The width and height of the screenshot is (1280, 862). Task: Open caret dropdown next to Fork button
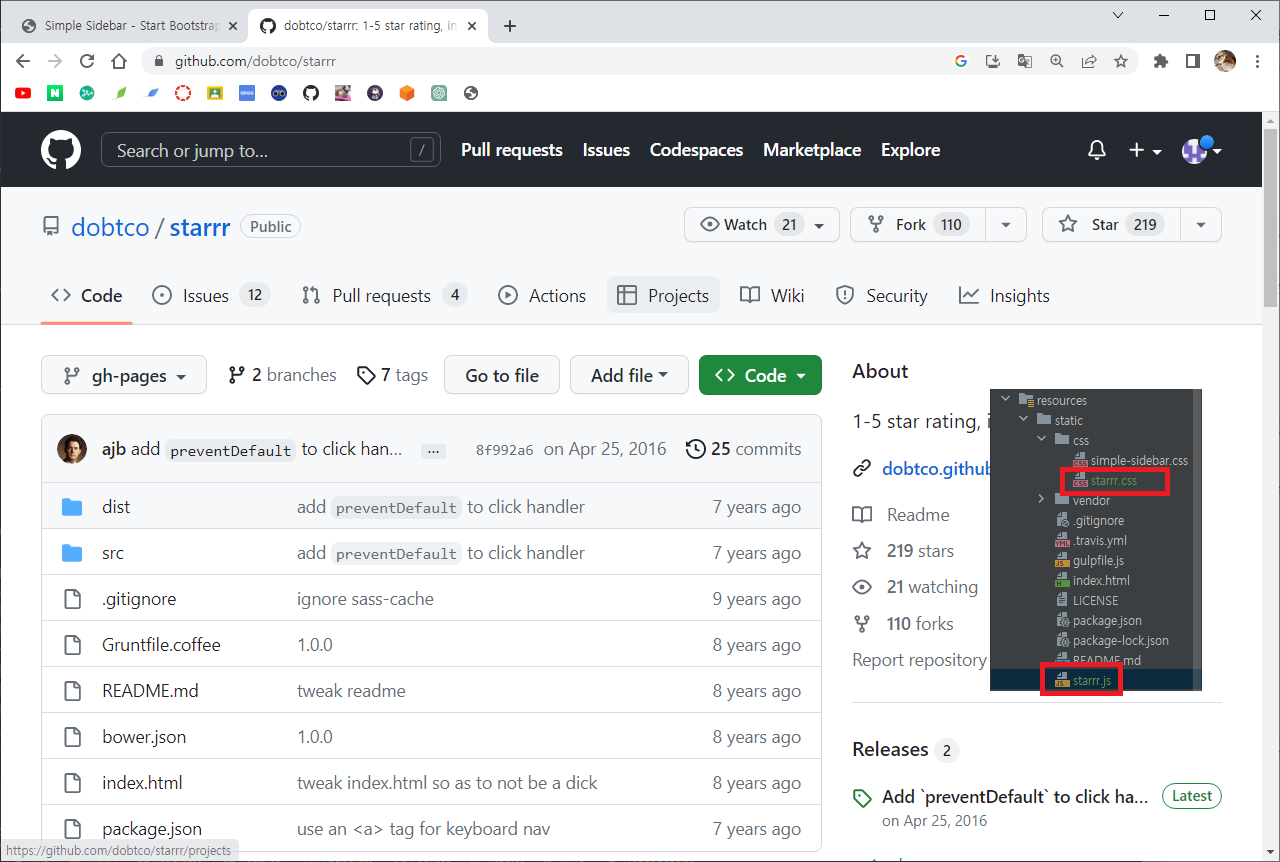coord(1006,225)
